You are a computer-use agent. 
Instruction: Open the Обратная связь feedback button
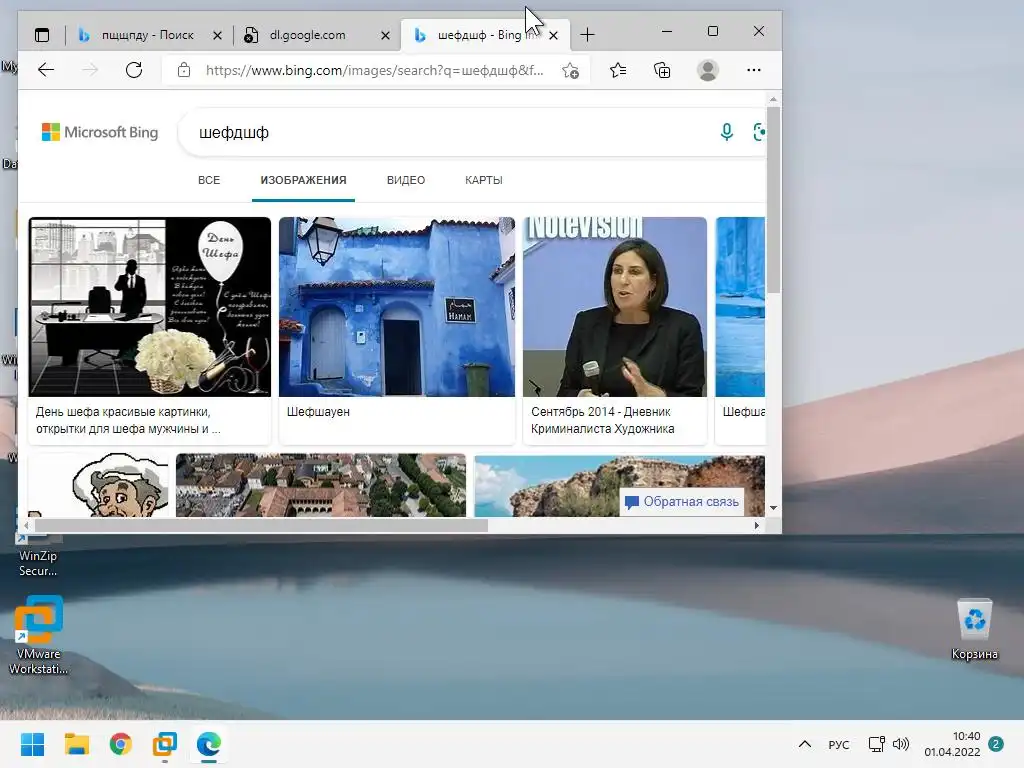tap(682, 502)
